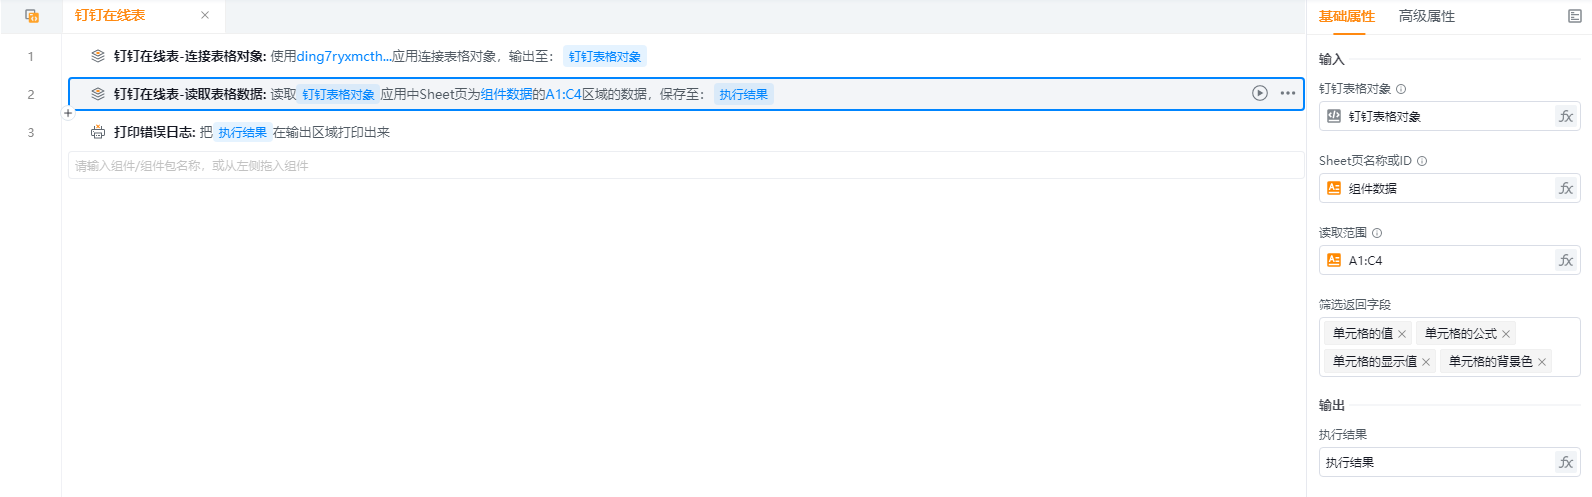Viewport: 1592px width, 497px height.
Task: Remove the 单元格的背景色 tag
Action: tap(1542, 362)
